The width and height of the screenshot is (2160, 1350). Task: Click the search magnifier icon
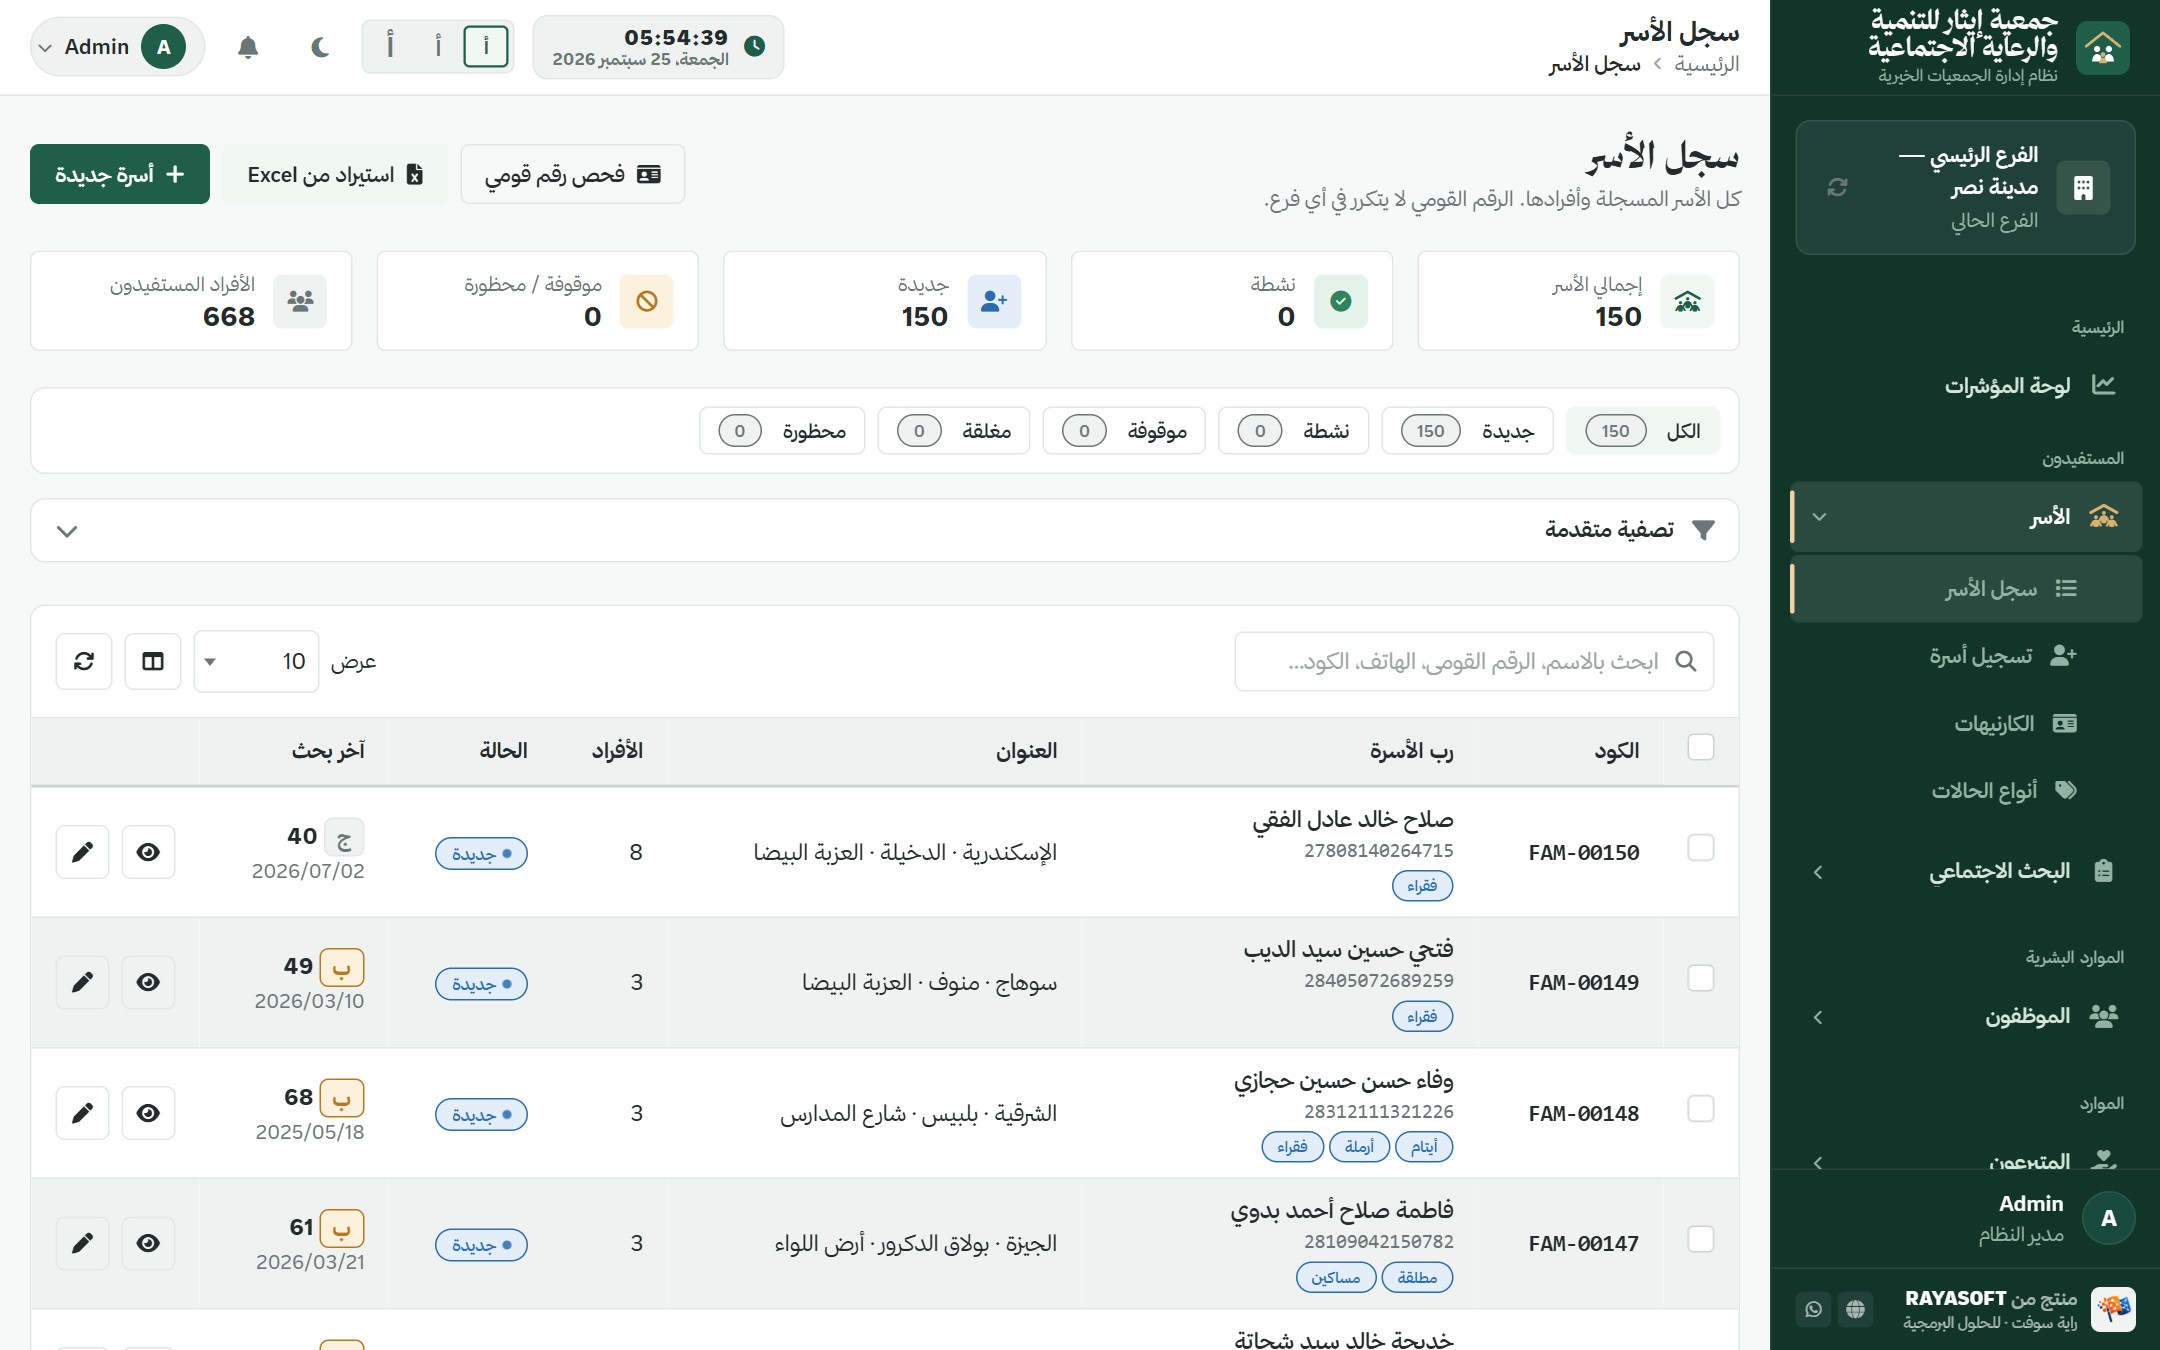pos(1686,661)
